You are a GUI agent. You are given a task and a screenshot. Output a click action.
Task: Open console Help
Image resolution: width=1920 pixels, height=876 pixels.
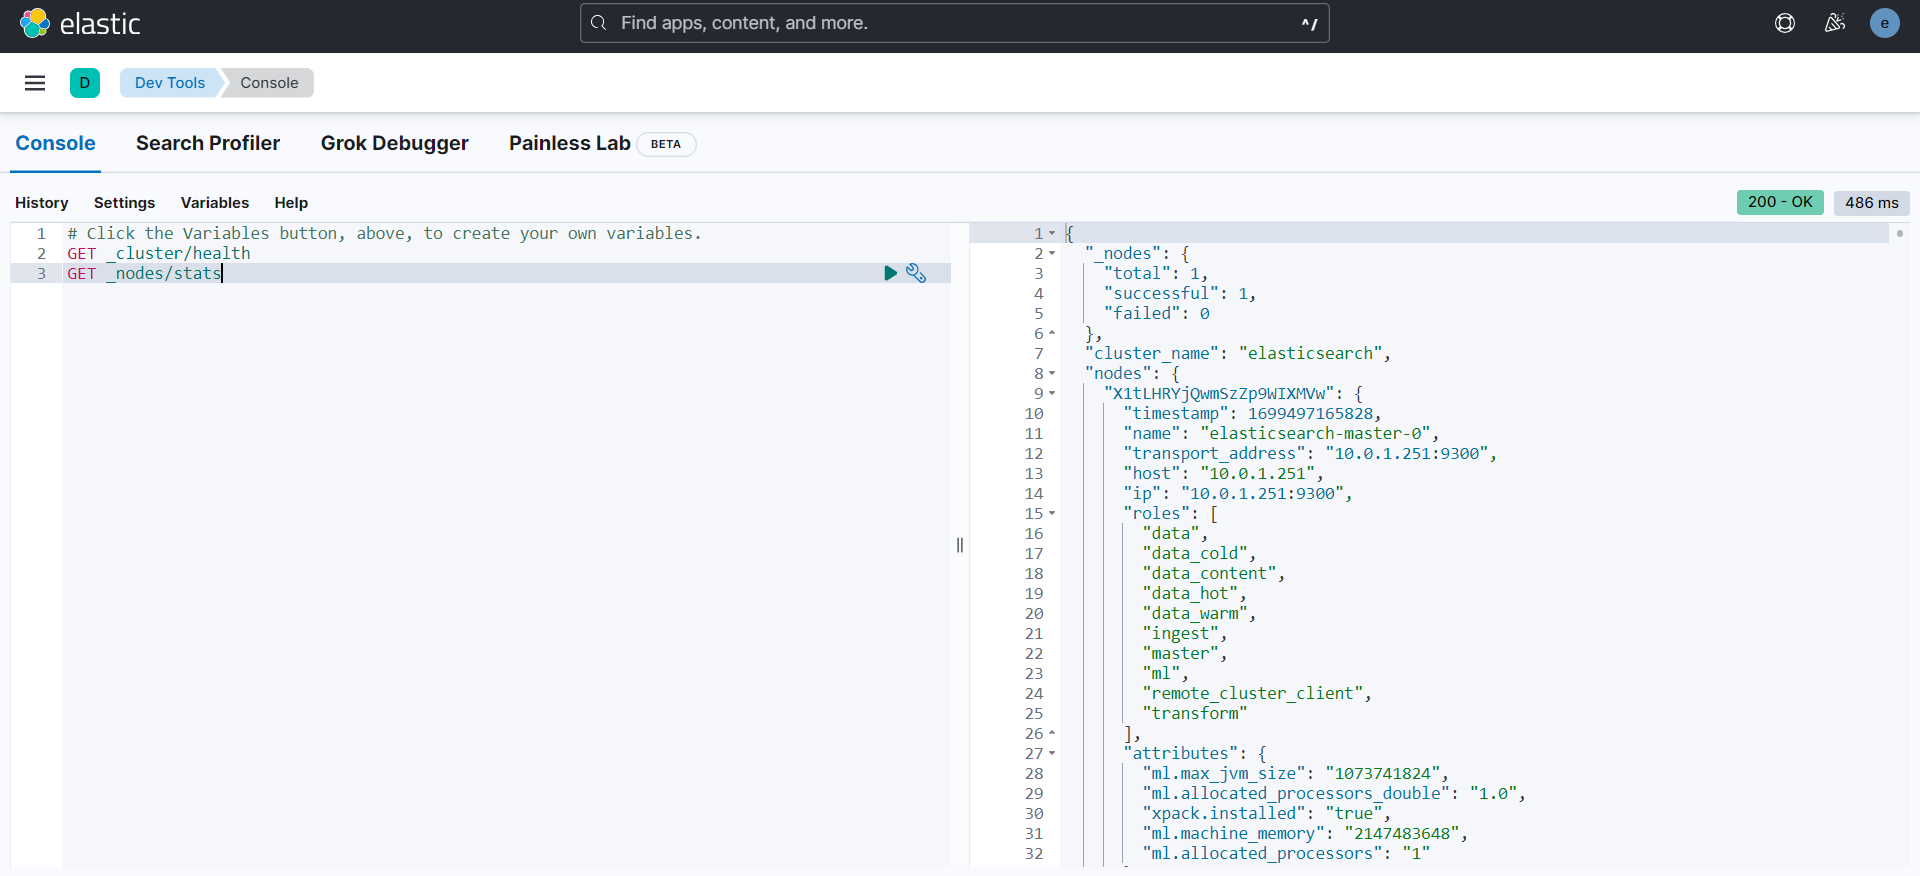(291, 203)
